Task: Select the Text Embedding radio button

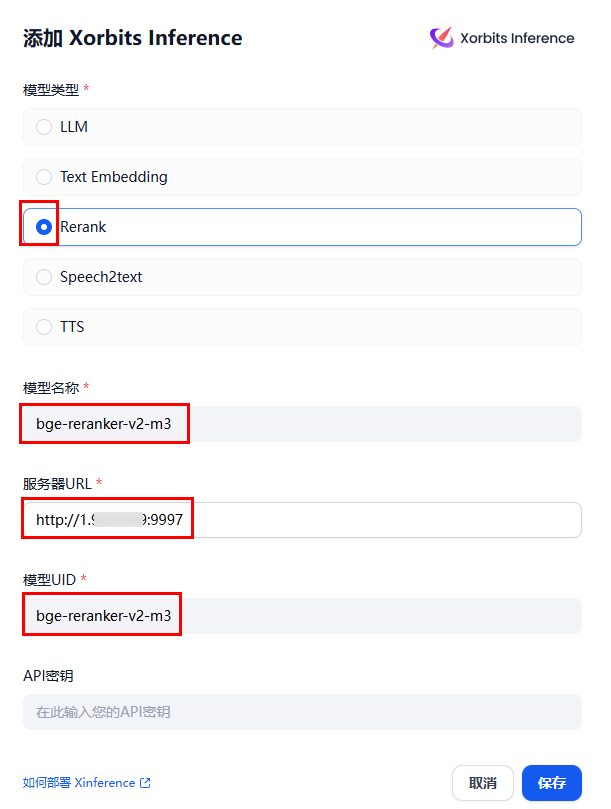Action: (44, 177)
